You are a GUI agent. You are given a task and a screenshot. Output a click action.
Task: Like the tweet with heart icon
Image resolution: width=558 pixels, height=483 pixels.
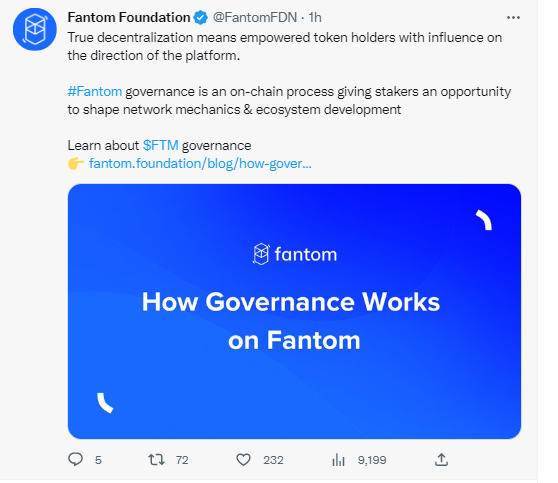point(243,460)
